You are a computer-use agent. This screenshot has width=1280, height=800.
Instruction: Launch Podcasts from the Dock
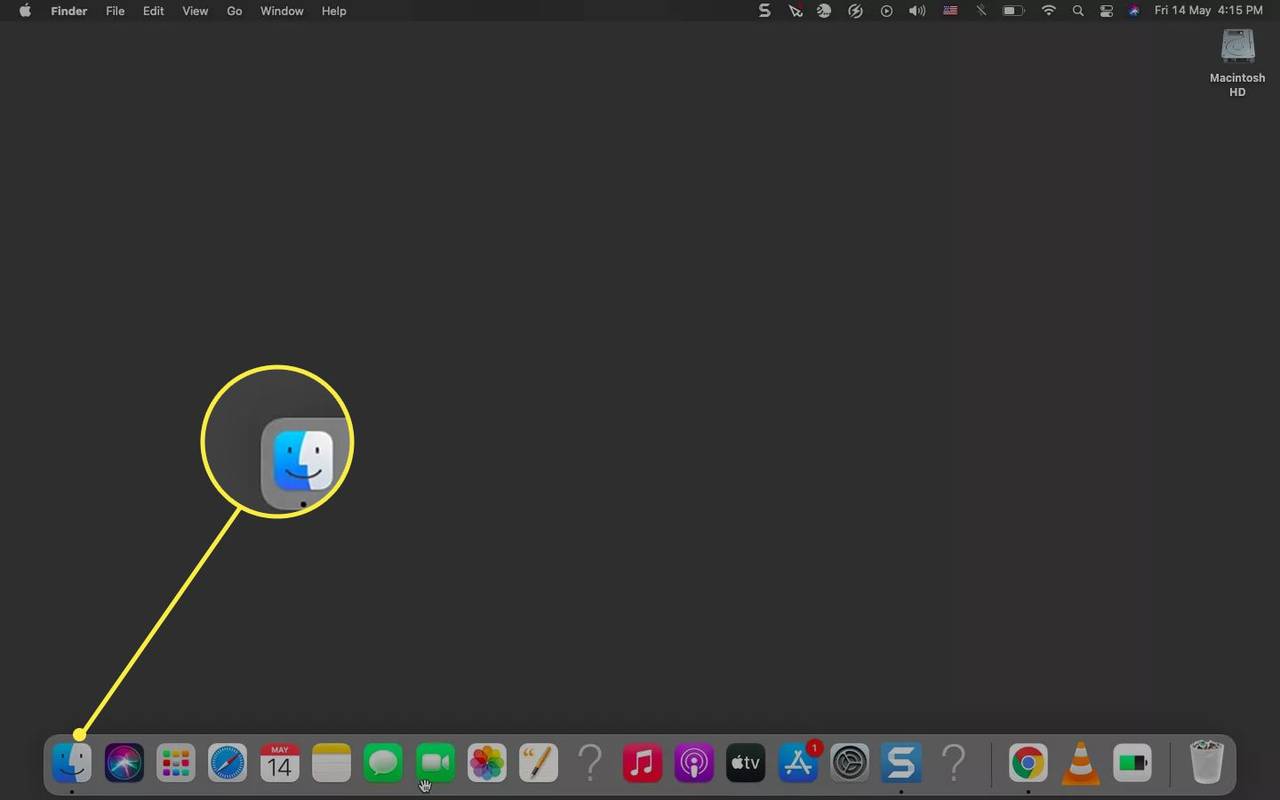pyautogui.click(x=694, y=764)
